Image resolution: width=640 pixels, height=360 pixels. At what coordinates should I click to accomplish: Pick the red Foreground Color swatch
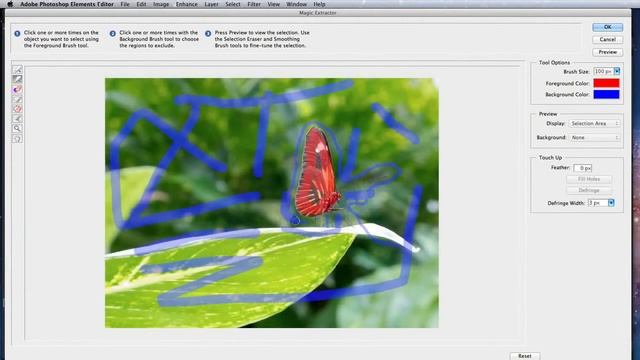coord(606,83)
